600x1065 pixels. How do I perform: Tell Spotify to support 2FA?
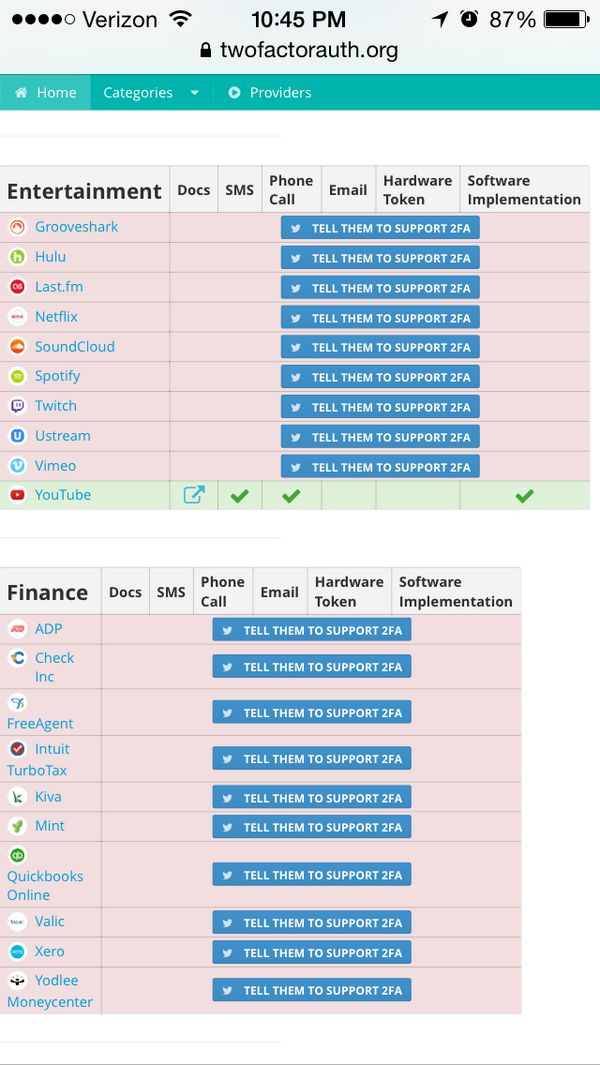pos(380,377)
